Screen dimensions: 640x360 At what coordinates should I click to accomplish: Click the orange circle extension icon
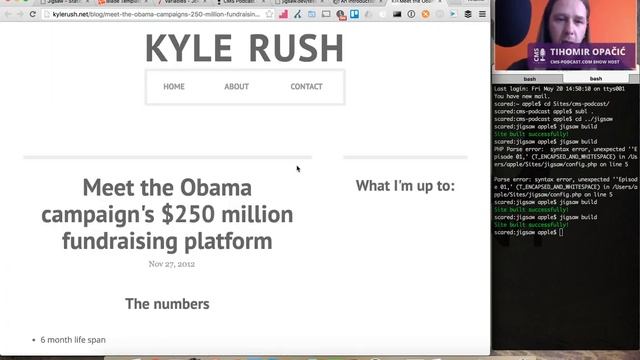(x=425, y=14)
